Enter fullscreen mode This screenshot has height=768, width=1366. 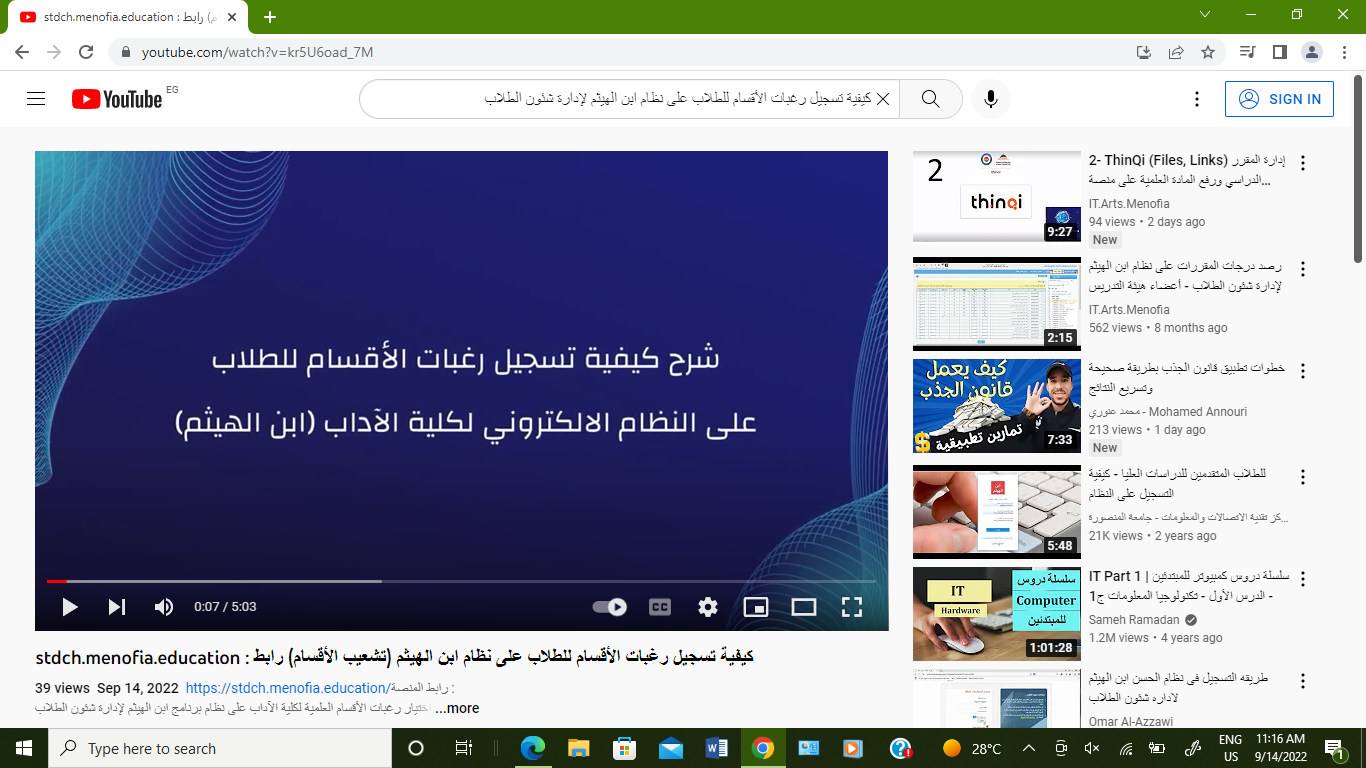coord(852,606)
